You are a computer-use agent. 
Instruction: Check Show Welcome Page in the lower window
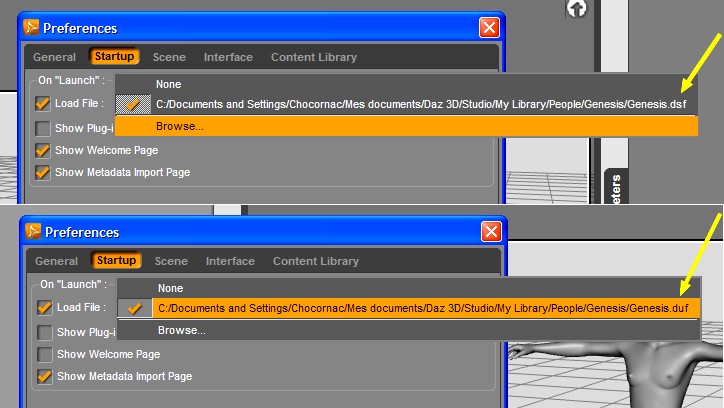click(x=44, y=354)
